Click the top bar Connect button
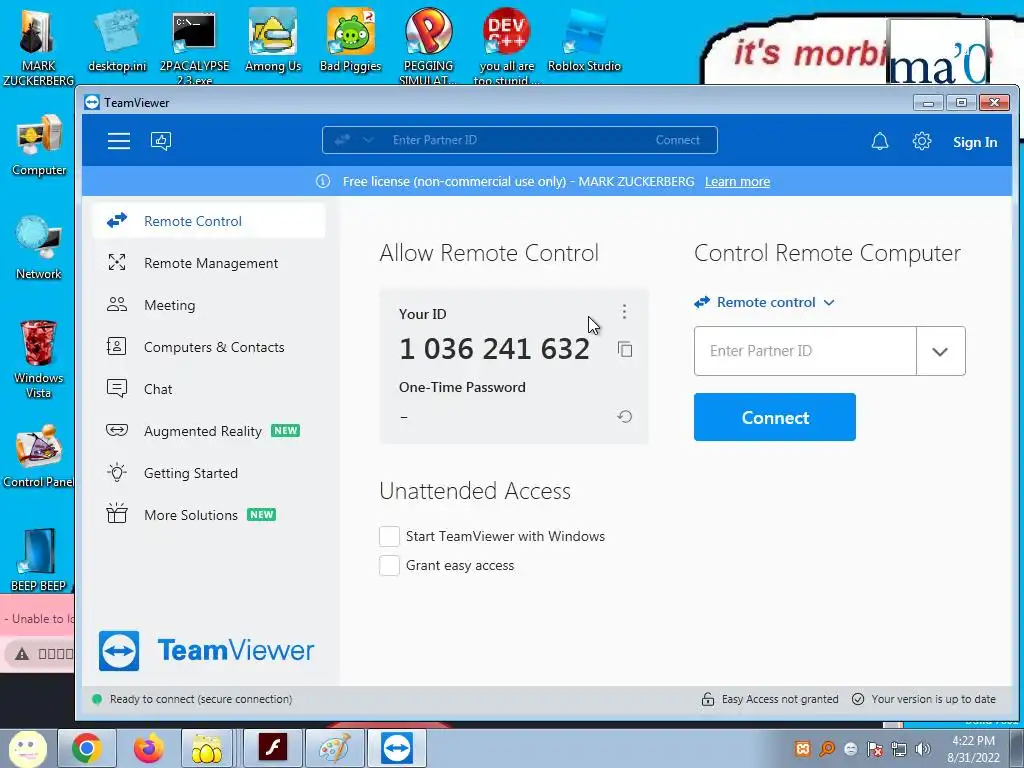This screenshot has height=768, width=1024. click(677, 140)
